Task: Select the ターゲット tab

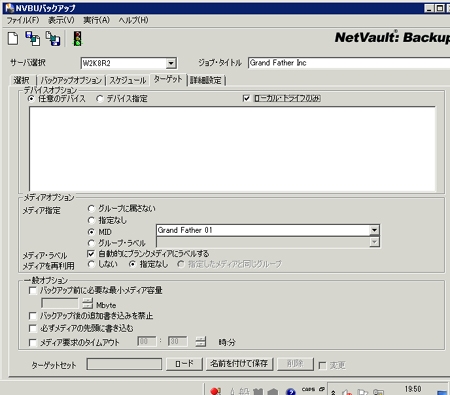Action: pos(168,79)
